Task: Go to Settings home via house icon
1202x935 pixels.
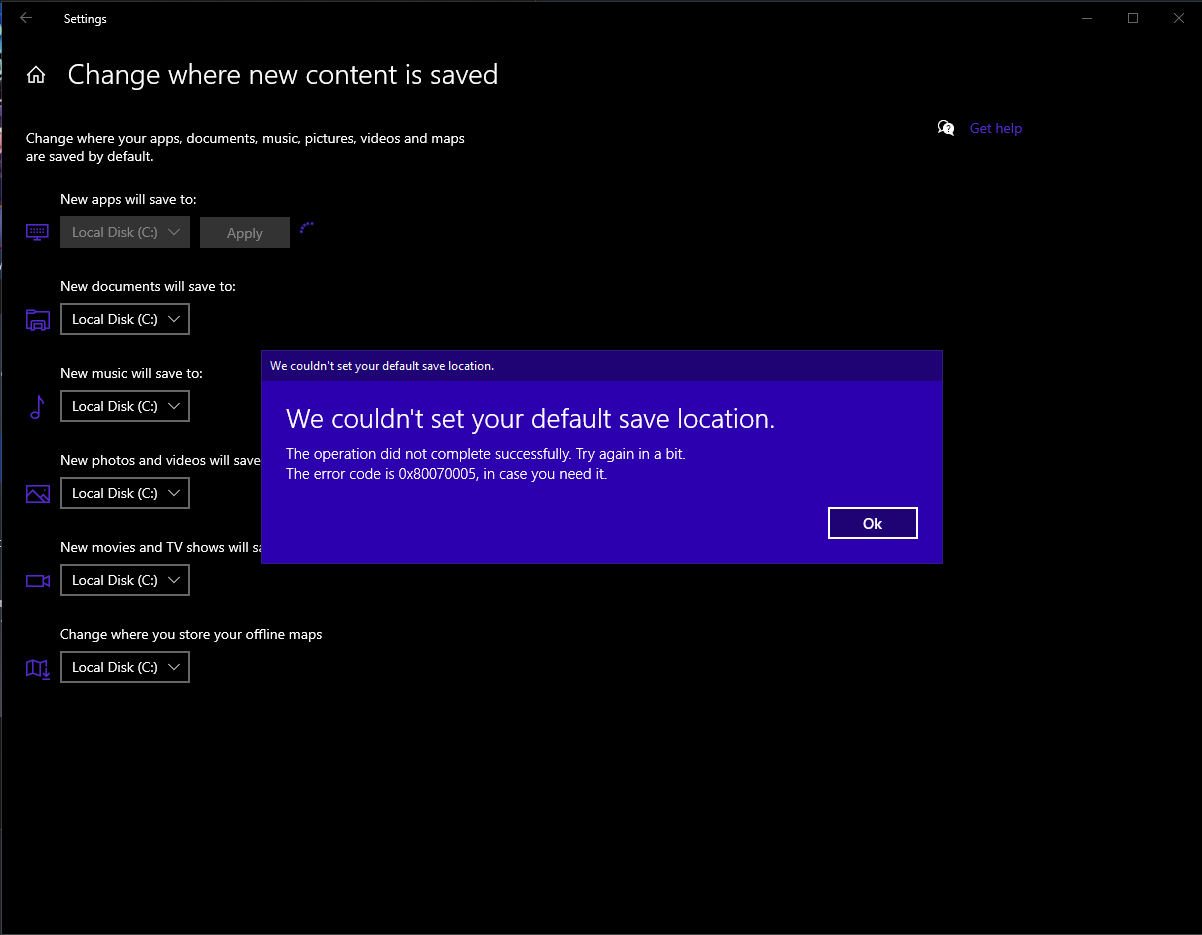Action: click(36, 75)
